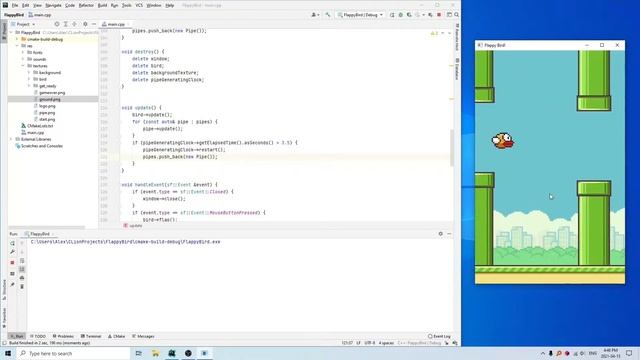Click Rerun icon in Run panel
Viewport: 640px width, 360px height.
(x=12, y=243)
